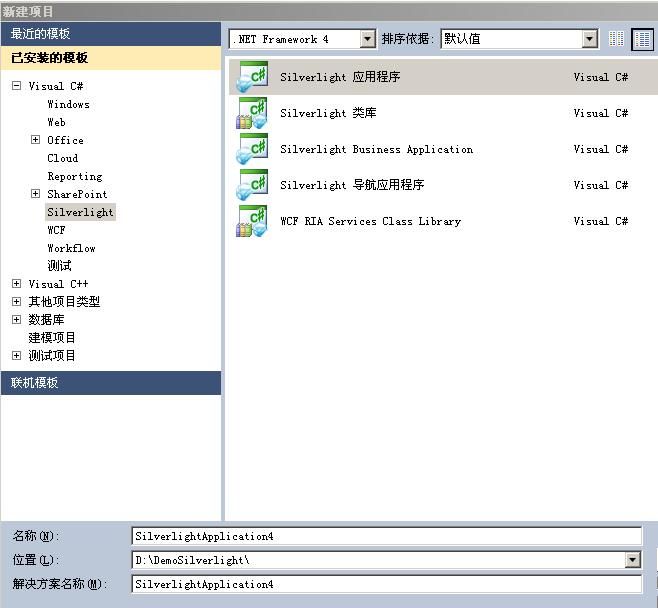This screenshot has height=608, width=658.
Task: Select the Office tree label
Action: [65, 140]
